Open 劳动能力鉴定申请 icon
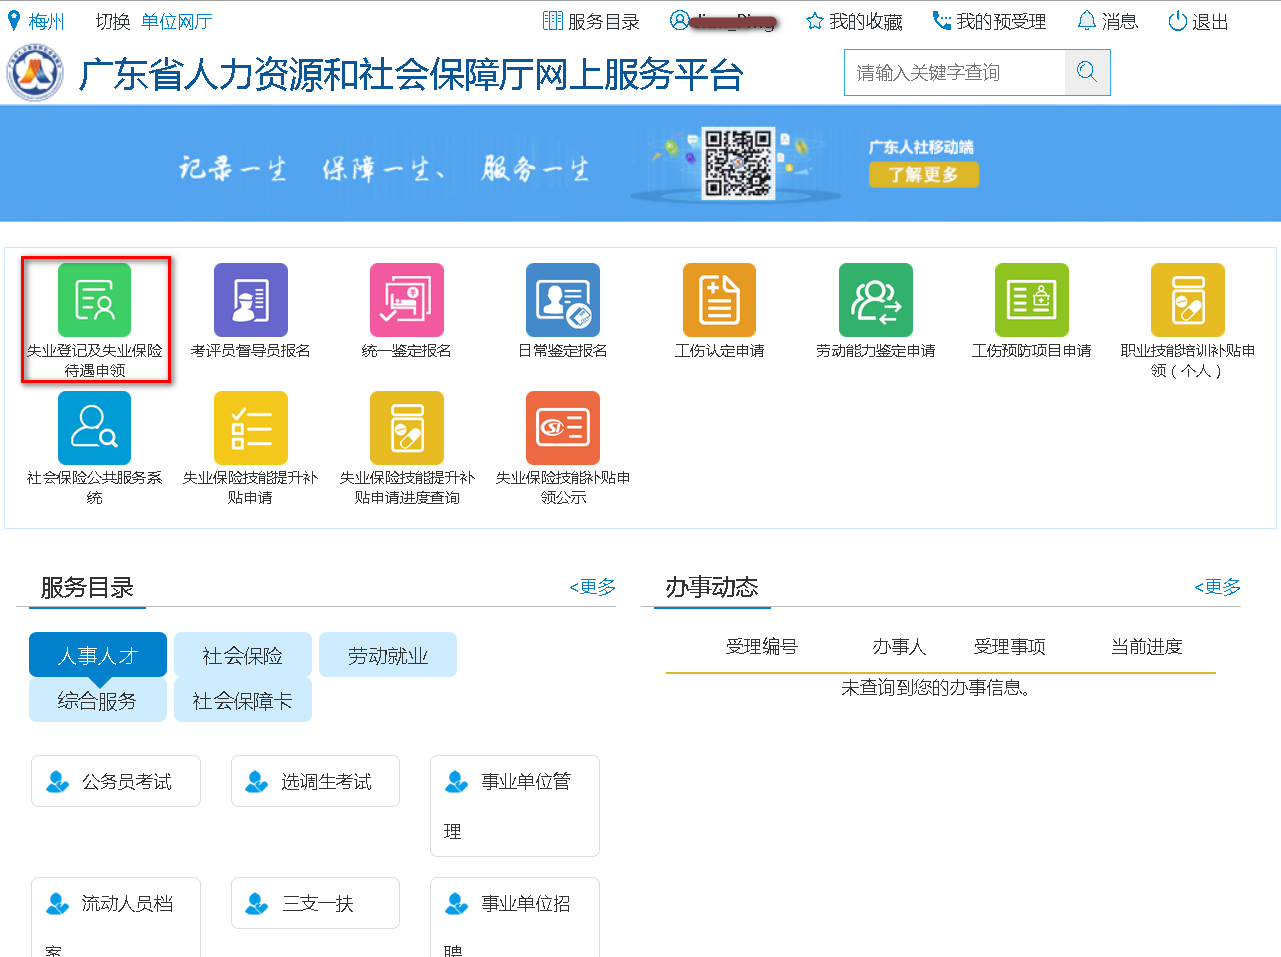This screenshot has width=1281, height=957. (875, 301)
